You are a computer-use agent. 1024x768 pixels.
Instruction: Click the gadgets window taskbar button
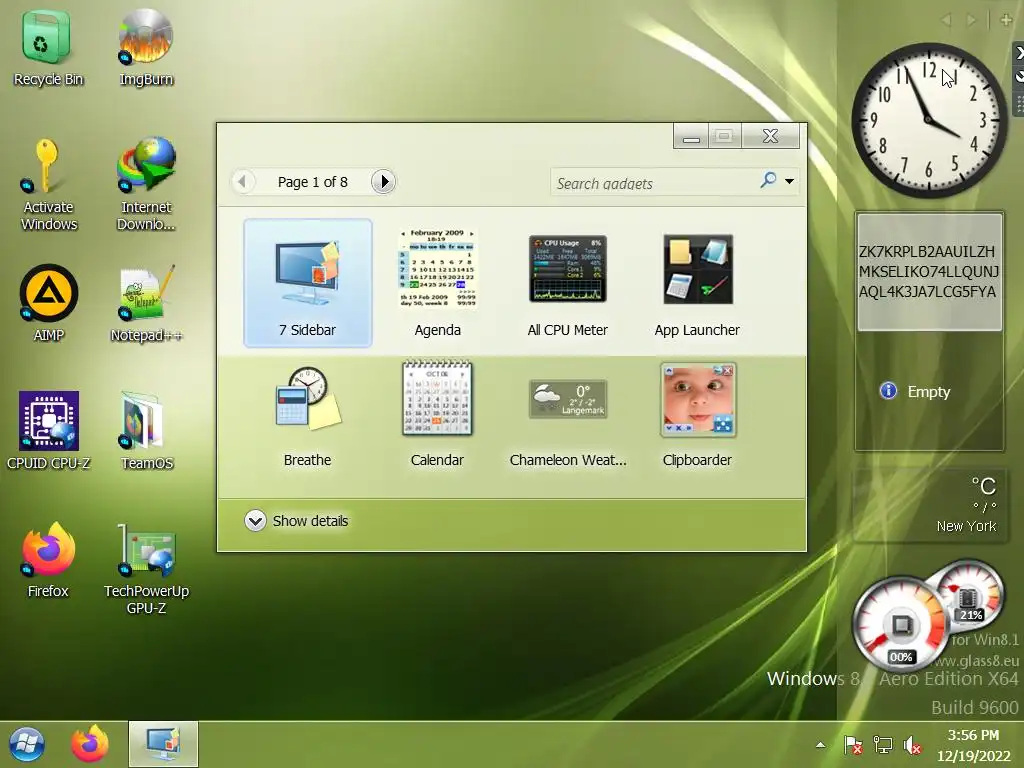click(163, 744)
